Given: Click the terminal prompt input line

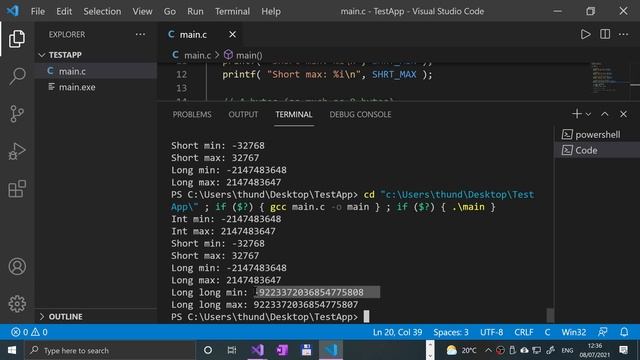Looking at the screenshot, I should tap(269, 317).
